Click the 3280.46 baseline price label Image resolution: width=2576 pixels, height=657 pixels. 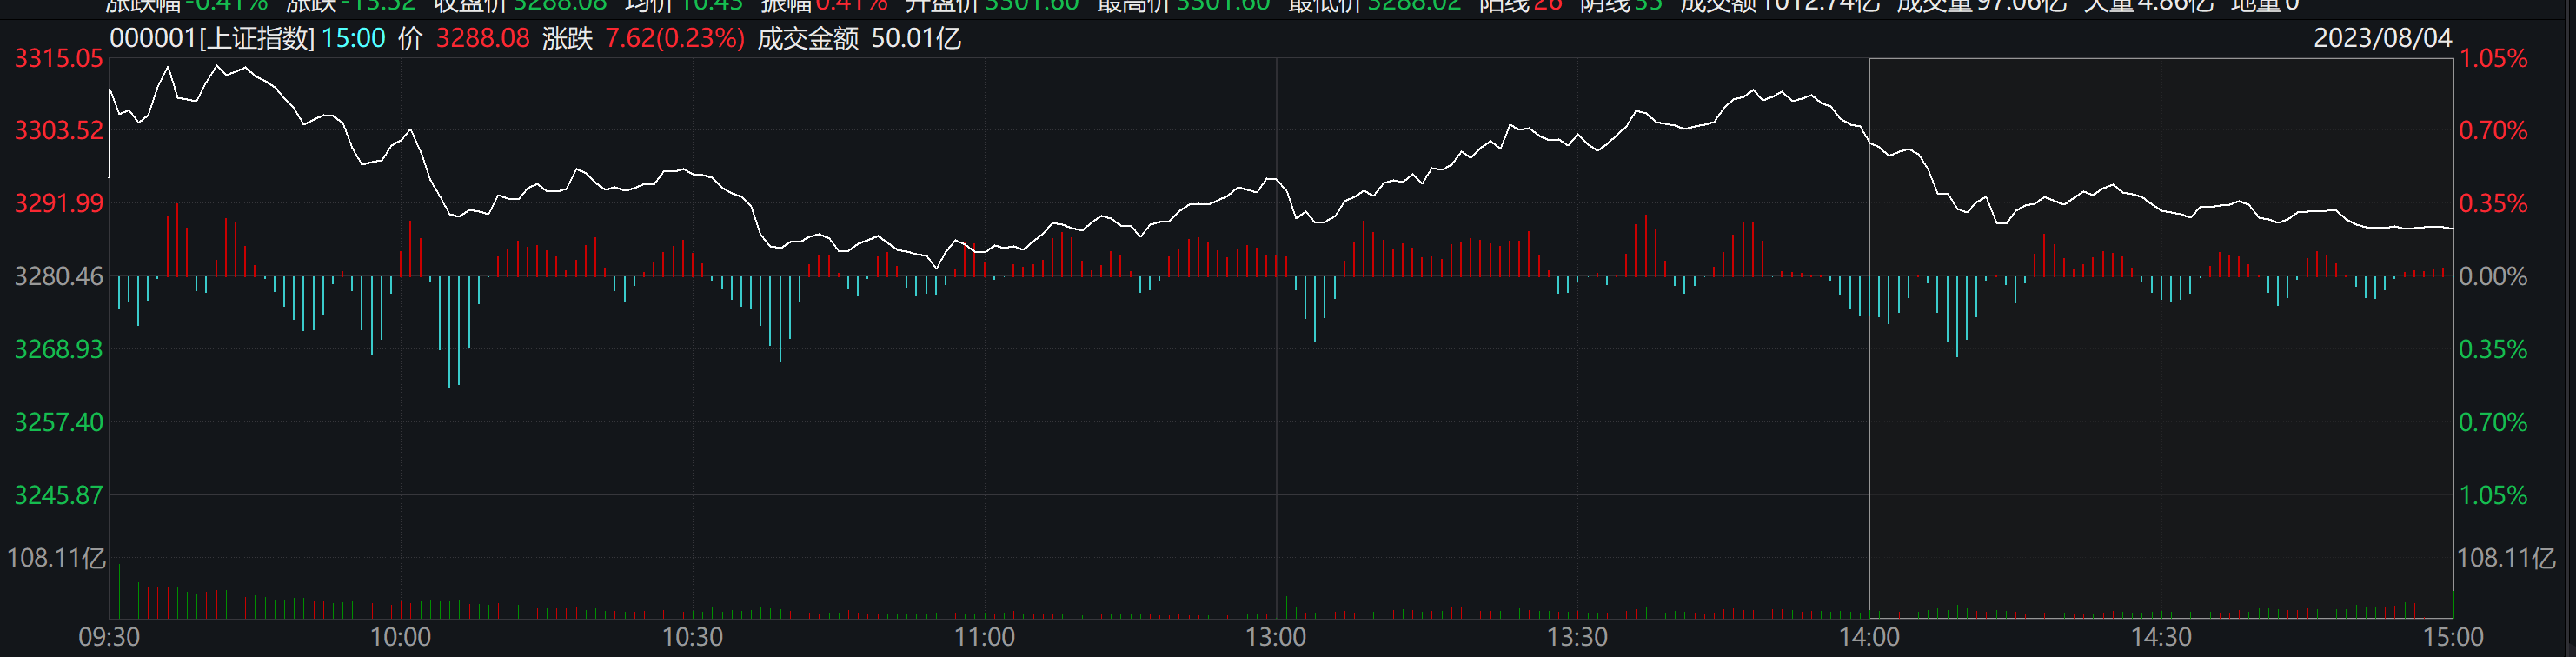coord(58,276)
